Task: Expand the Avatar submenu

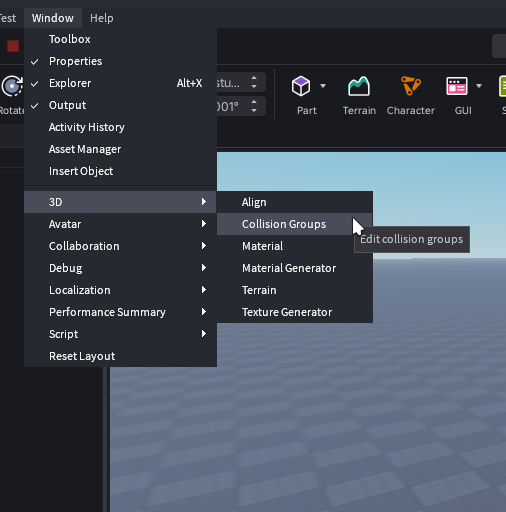Action: coord(120,224)
